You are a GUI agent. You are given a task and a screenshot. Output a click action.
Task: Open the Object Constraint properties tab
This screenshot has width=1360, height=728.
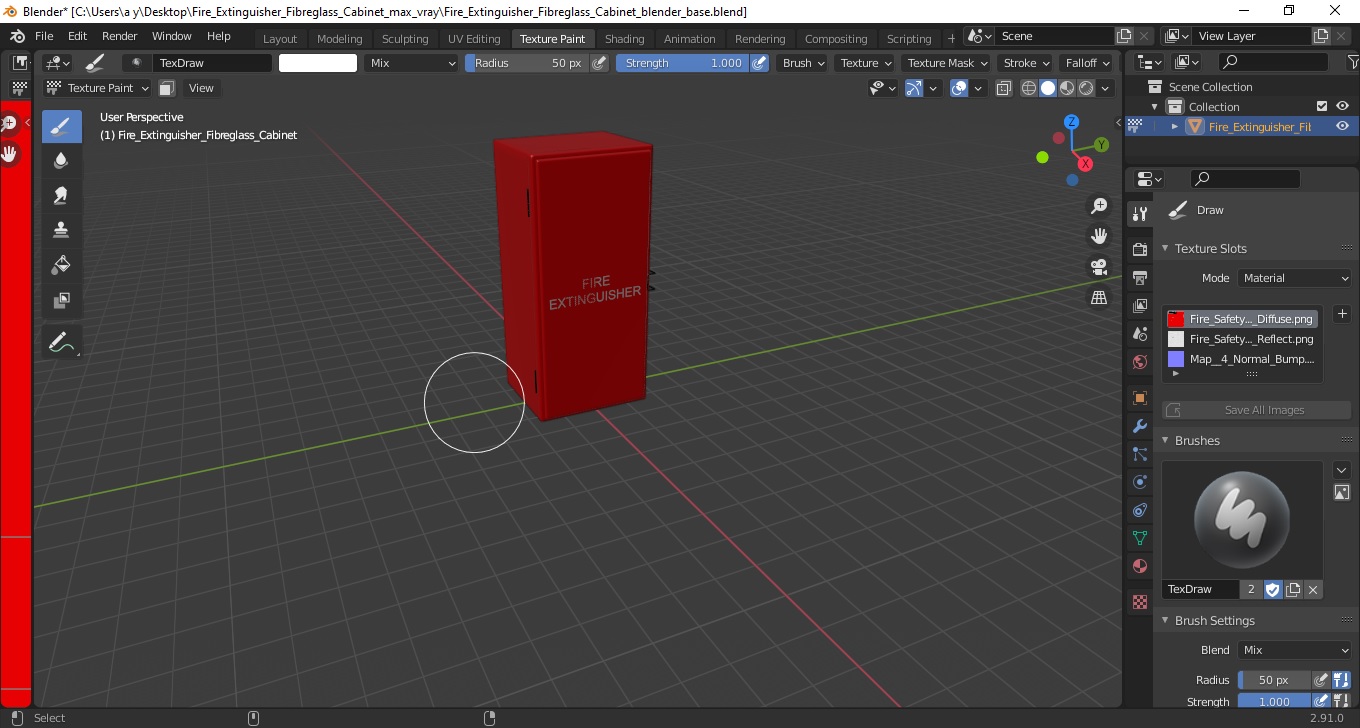pos(1139,510)
